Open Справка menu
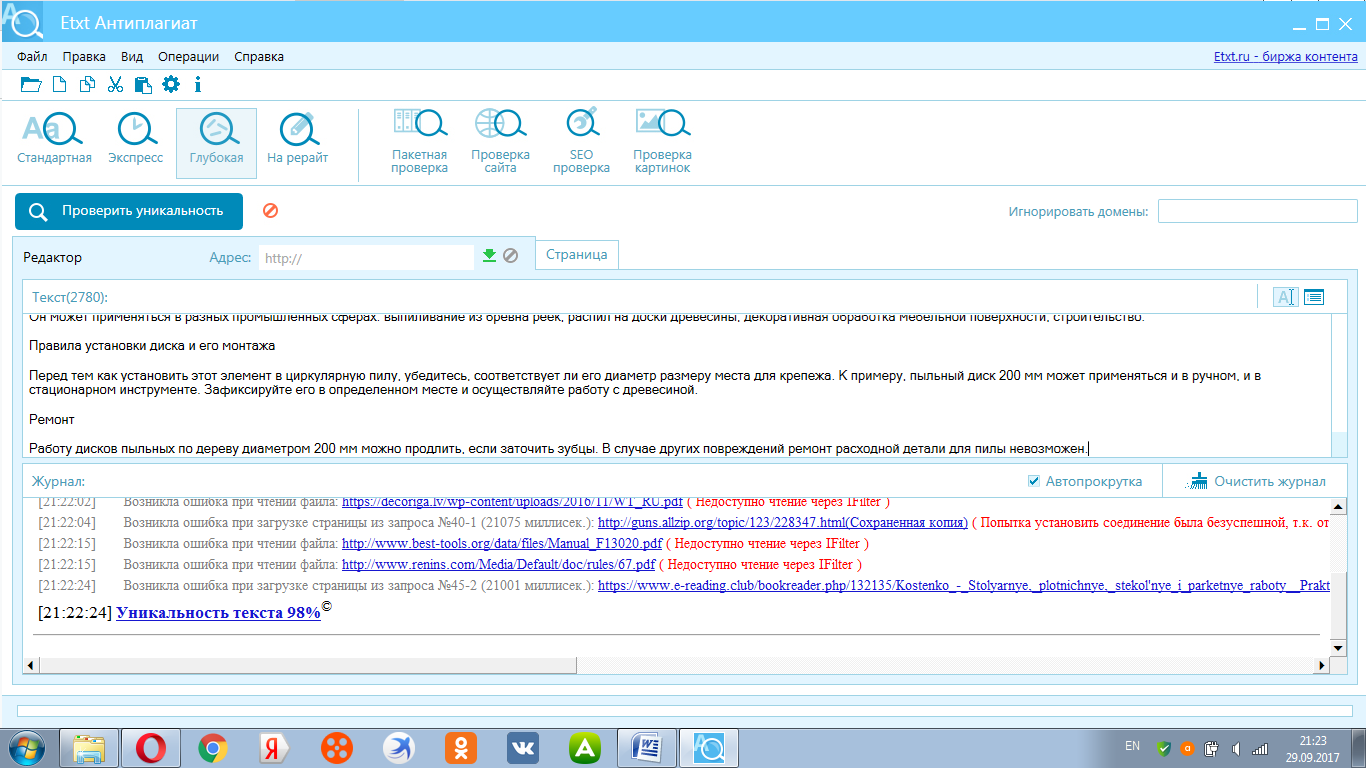This screenshot has height=768, width=1366. click(x=259, y=57)
